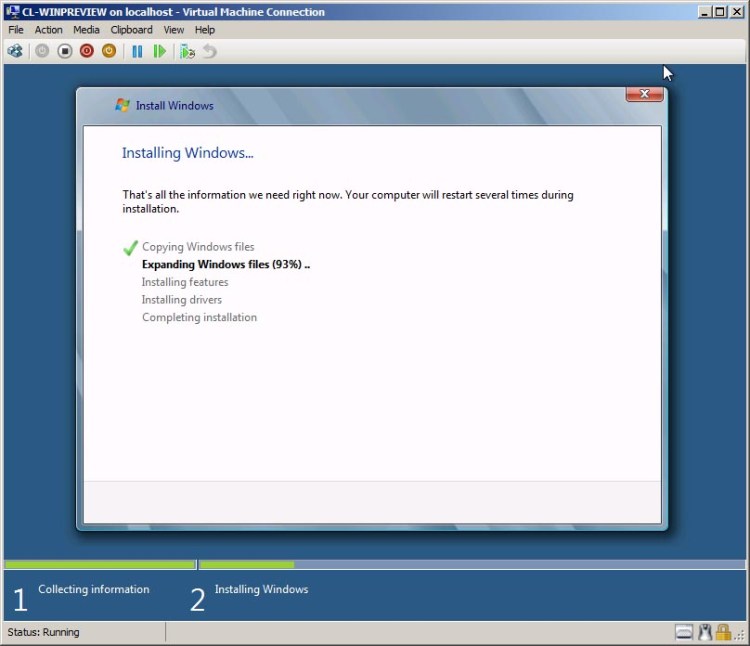The height and width of the screenshot is (646, 750).
Task: Close the Install Windows dialog
Action: (x=644, y=94)
